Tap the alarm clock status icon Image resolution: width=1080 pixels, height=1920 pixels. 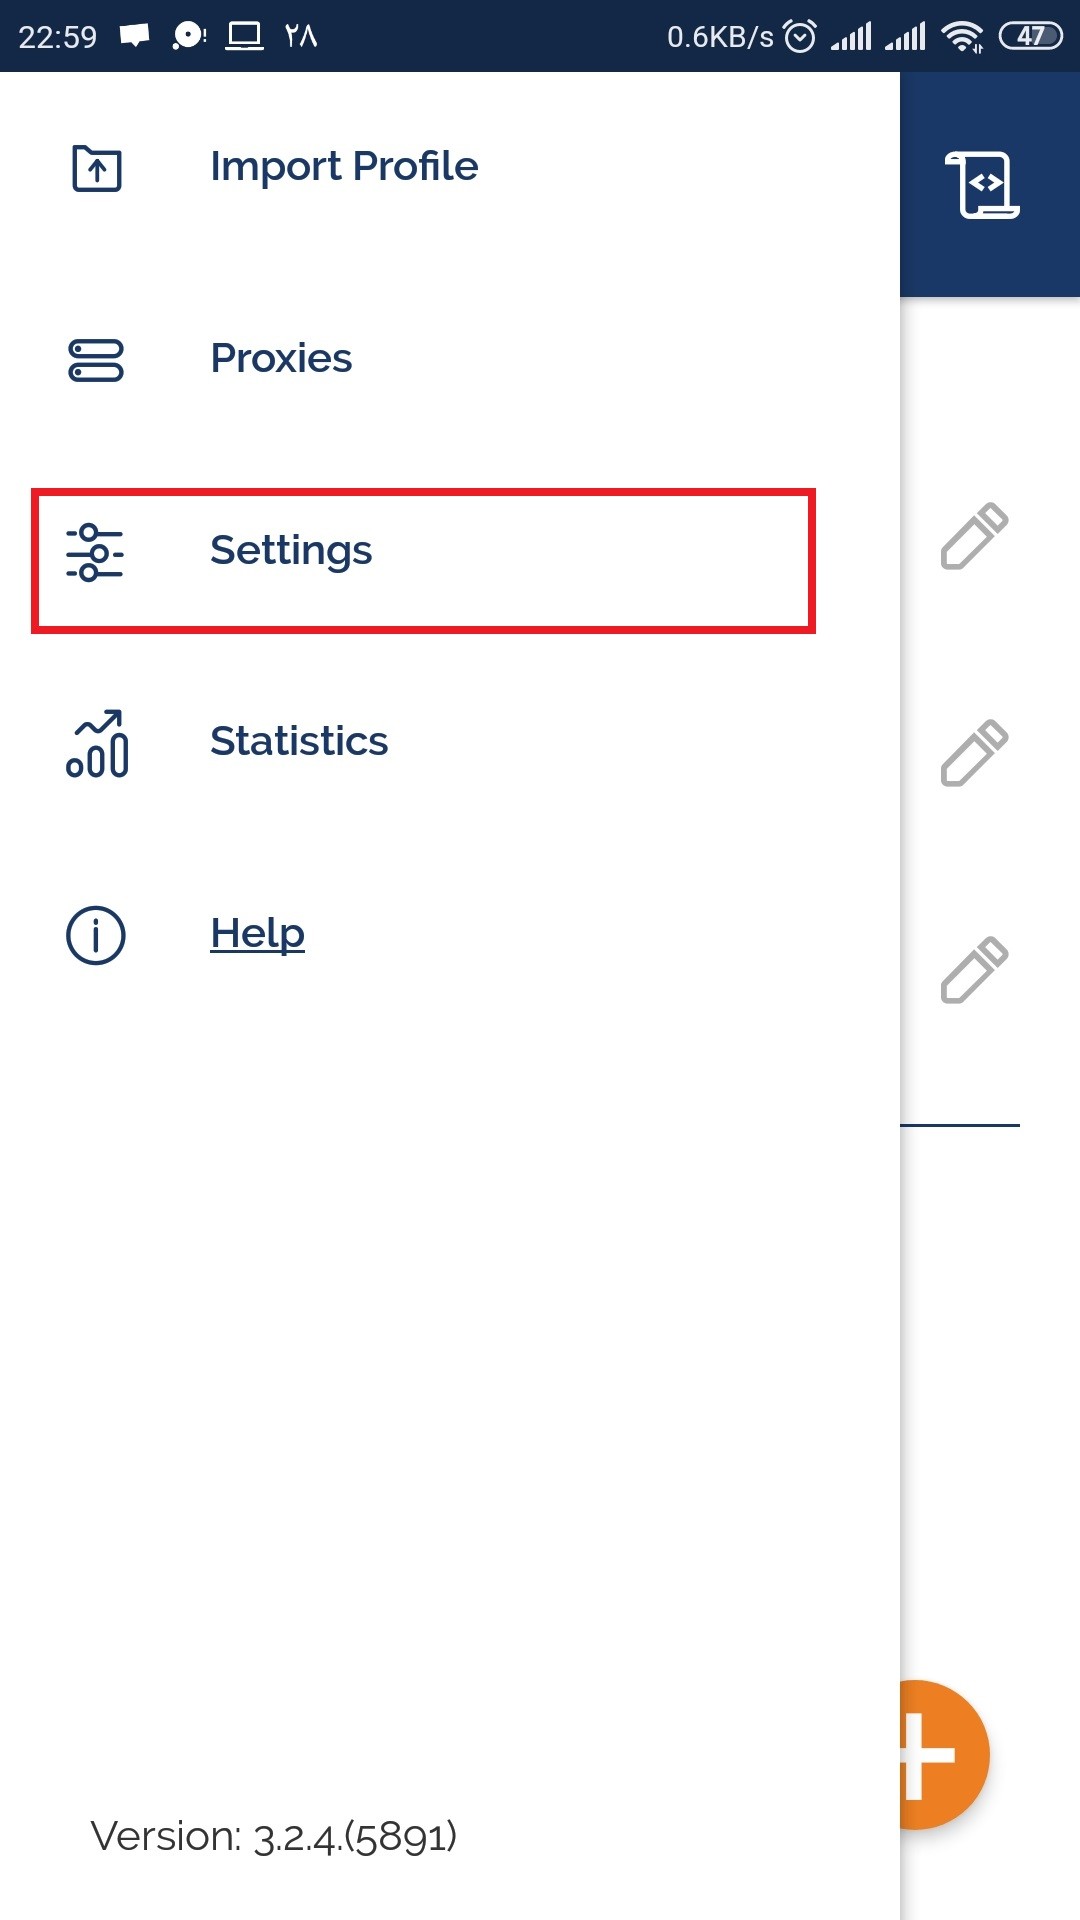pyautogui.click(x=800, y=37)
